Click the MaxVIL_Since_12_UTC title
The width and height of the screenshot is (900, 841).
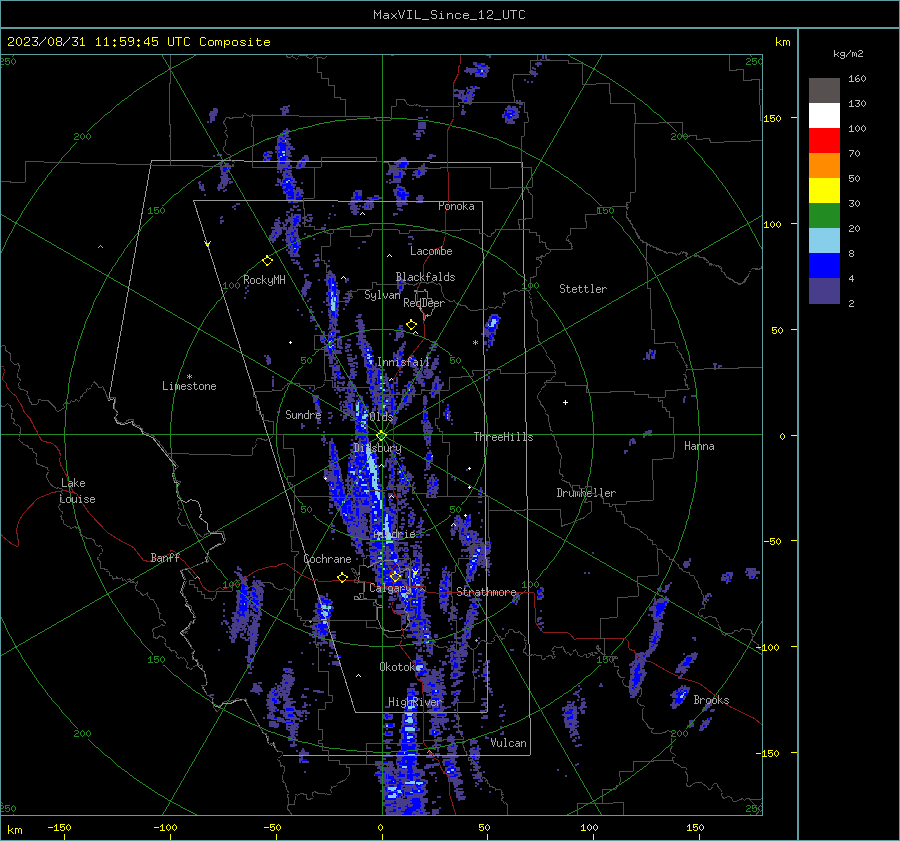pyautogui.click(x=449, y=15)
